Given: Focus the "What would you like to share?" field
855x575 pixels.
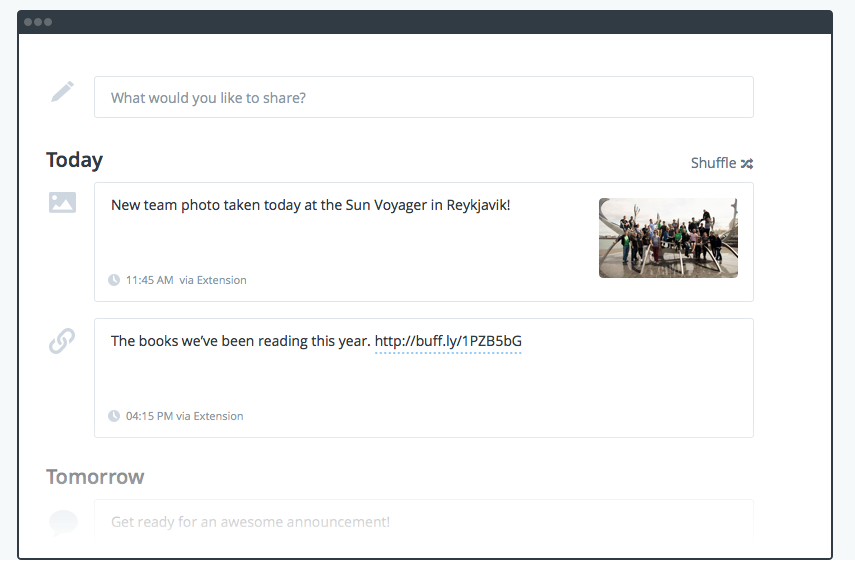Looking at the screenshot, I should click(424, 97).
